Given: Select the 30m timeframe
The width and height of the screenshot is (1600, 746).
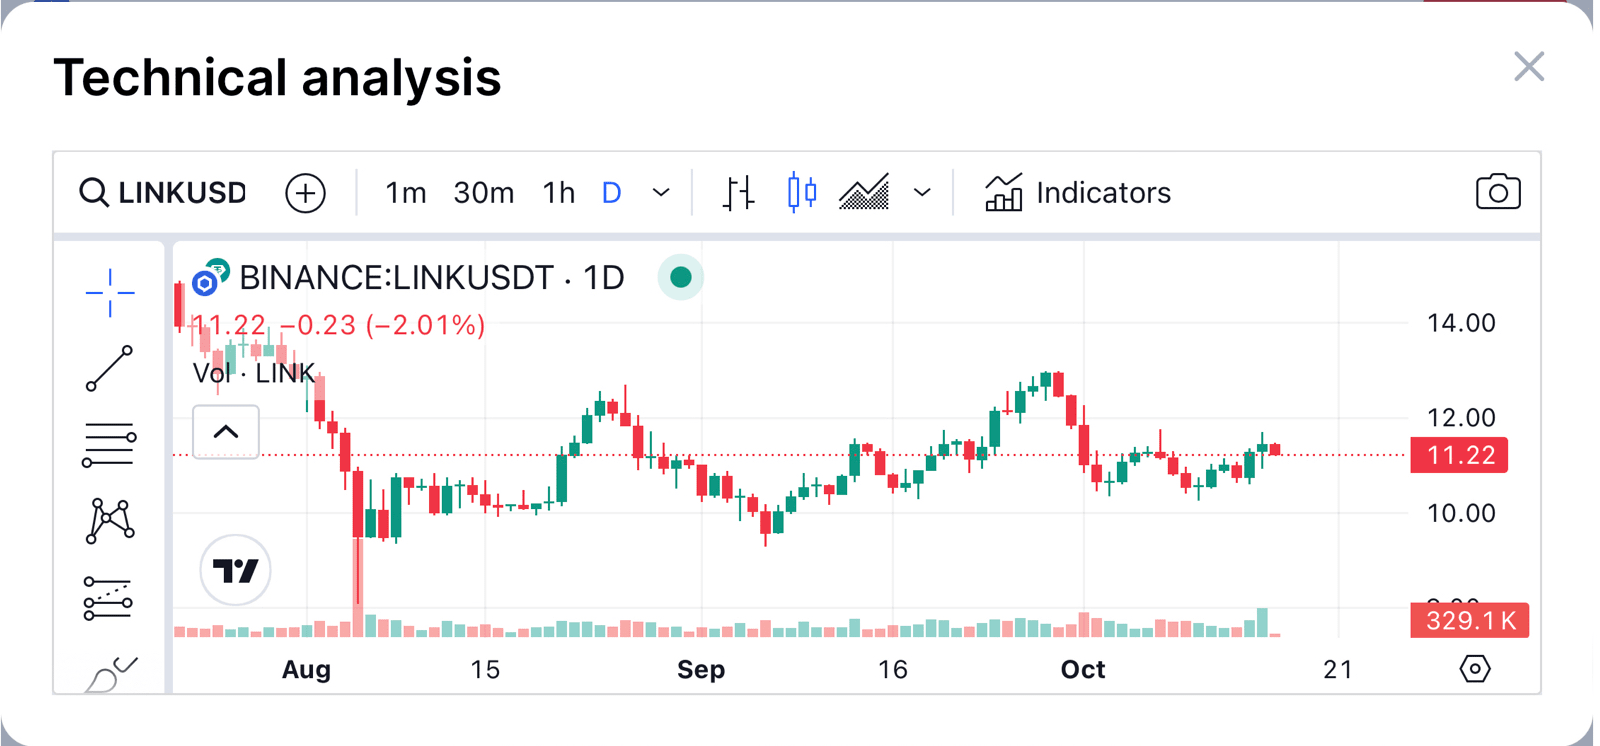Looking at the screenshot, I should click(484, 193).
